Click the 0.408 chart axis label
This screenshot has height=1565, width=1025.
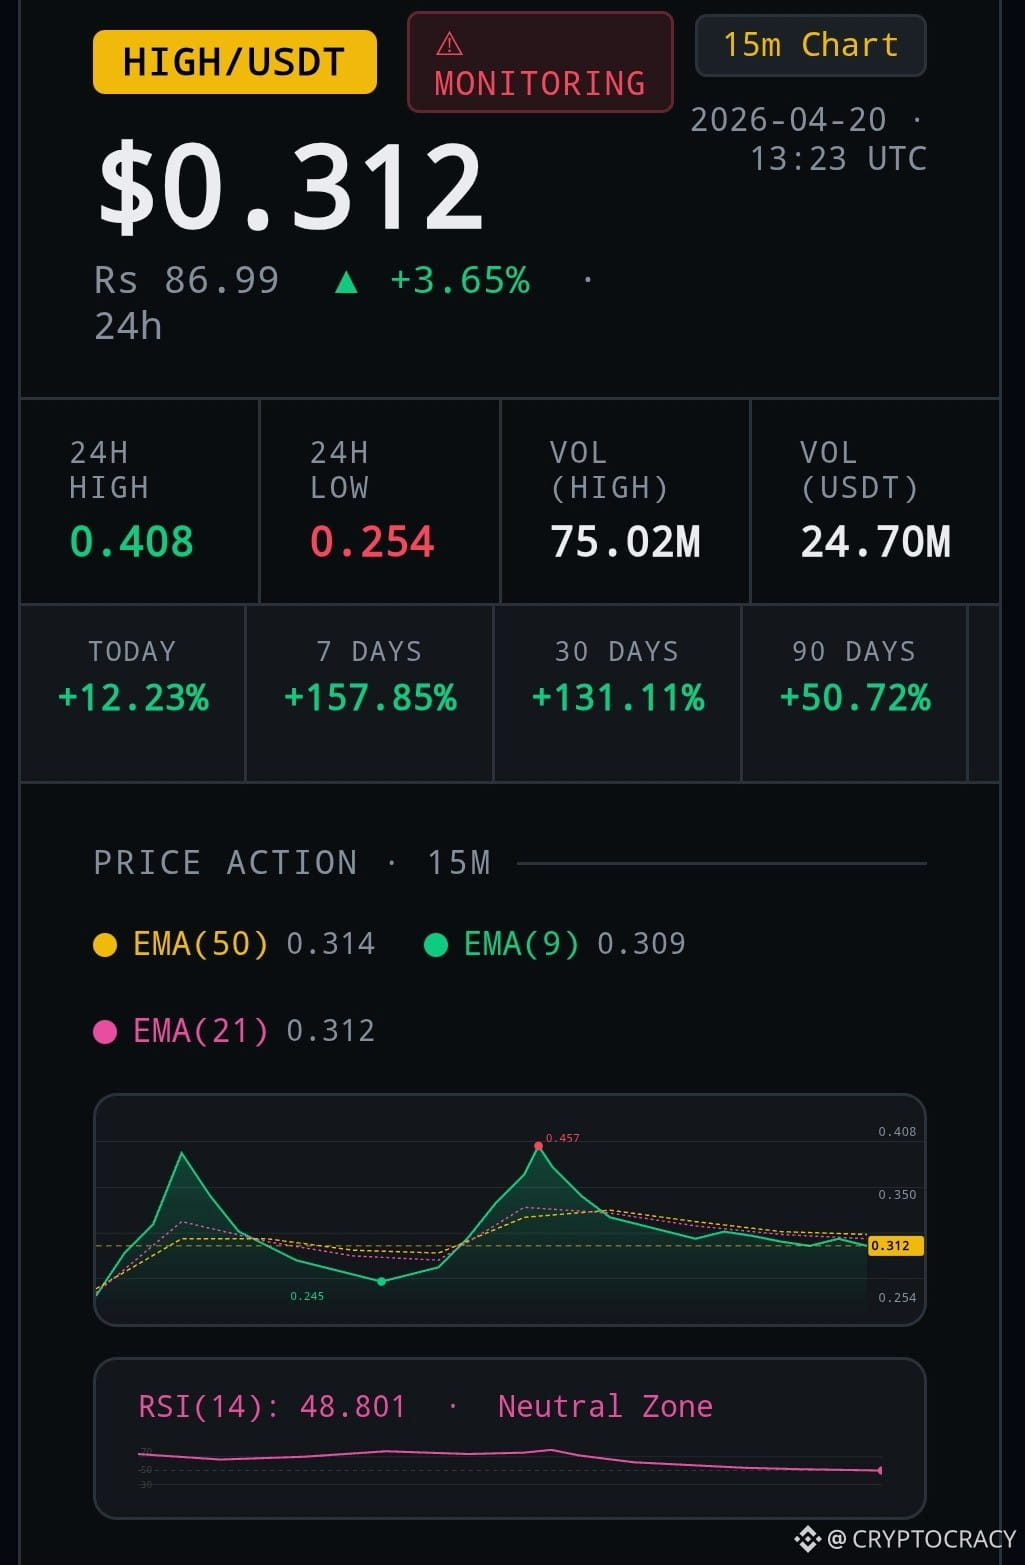click(x=897, y=1132)
